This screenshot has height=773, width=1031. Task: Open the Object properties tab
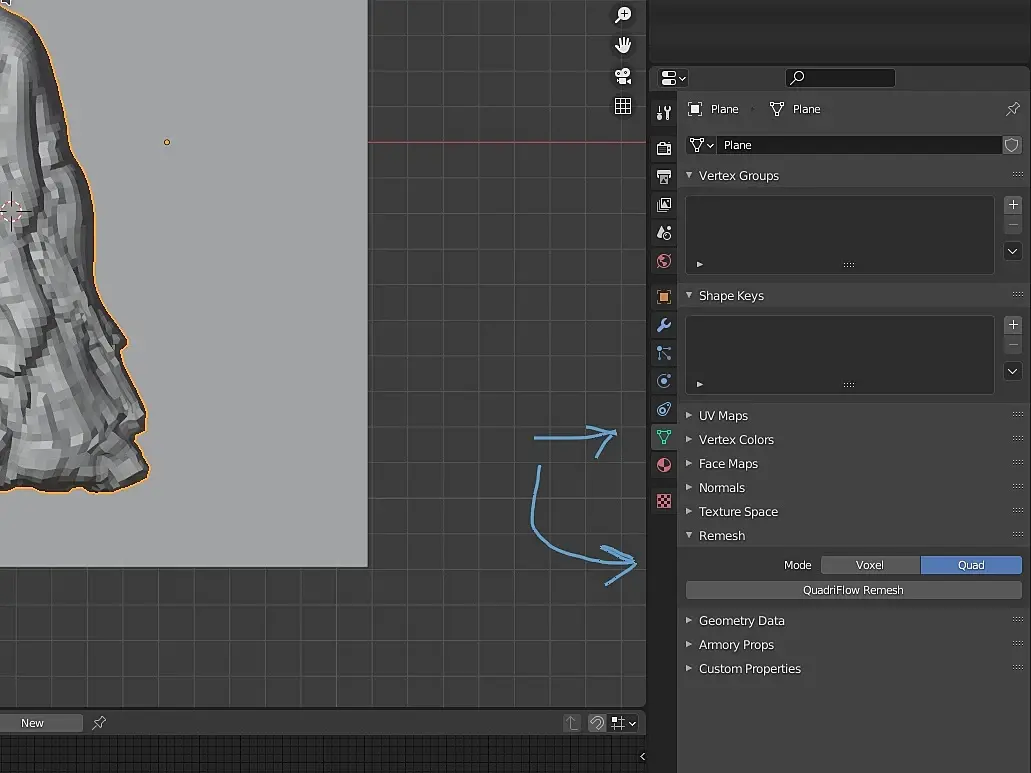point(664,297)
